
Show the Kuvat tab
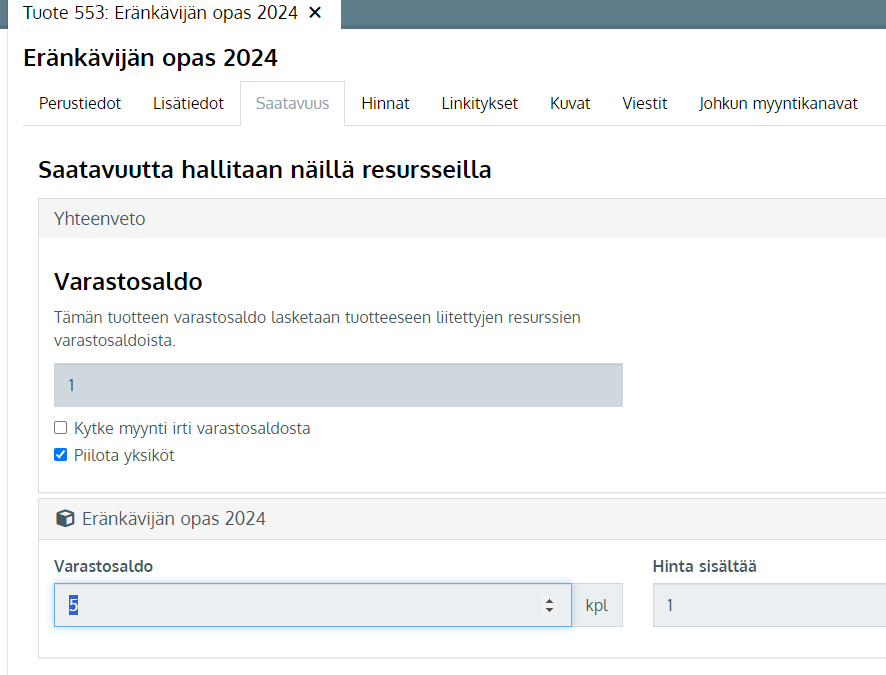tap(570, 103)
